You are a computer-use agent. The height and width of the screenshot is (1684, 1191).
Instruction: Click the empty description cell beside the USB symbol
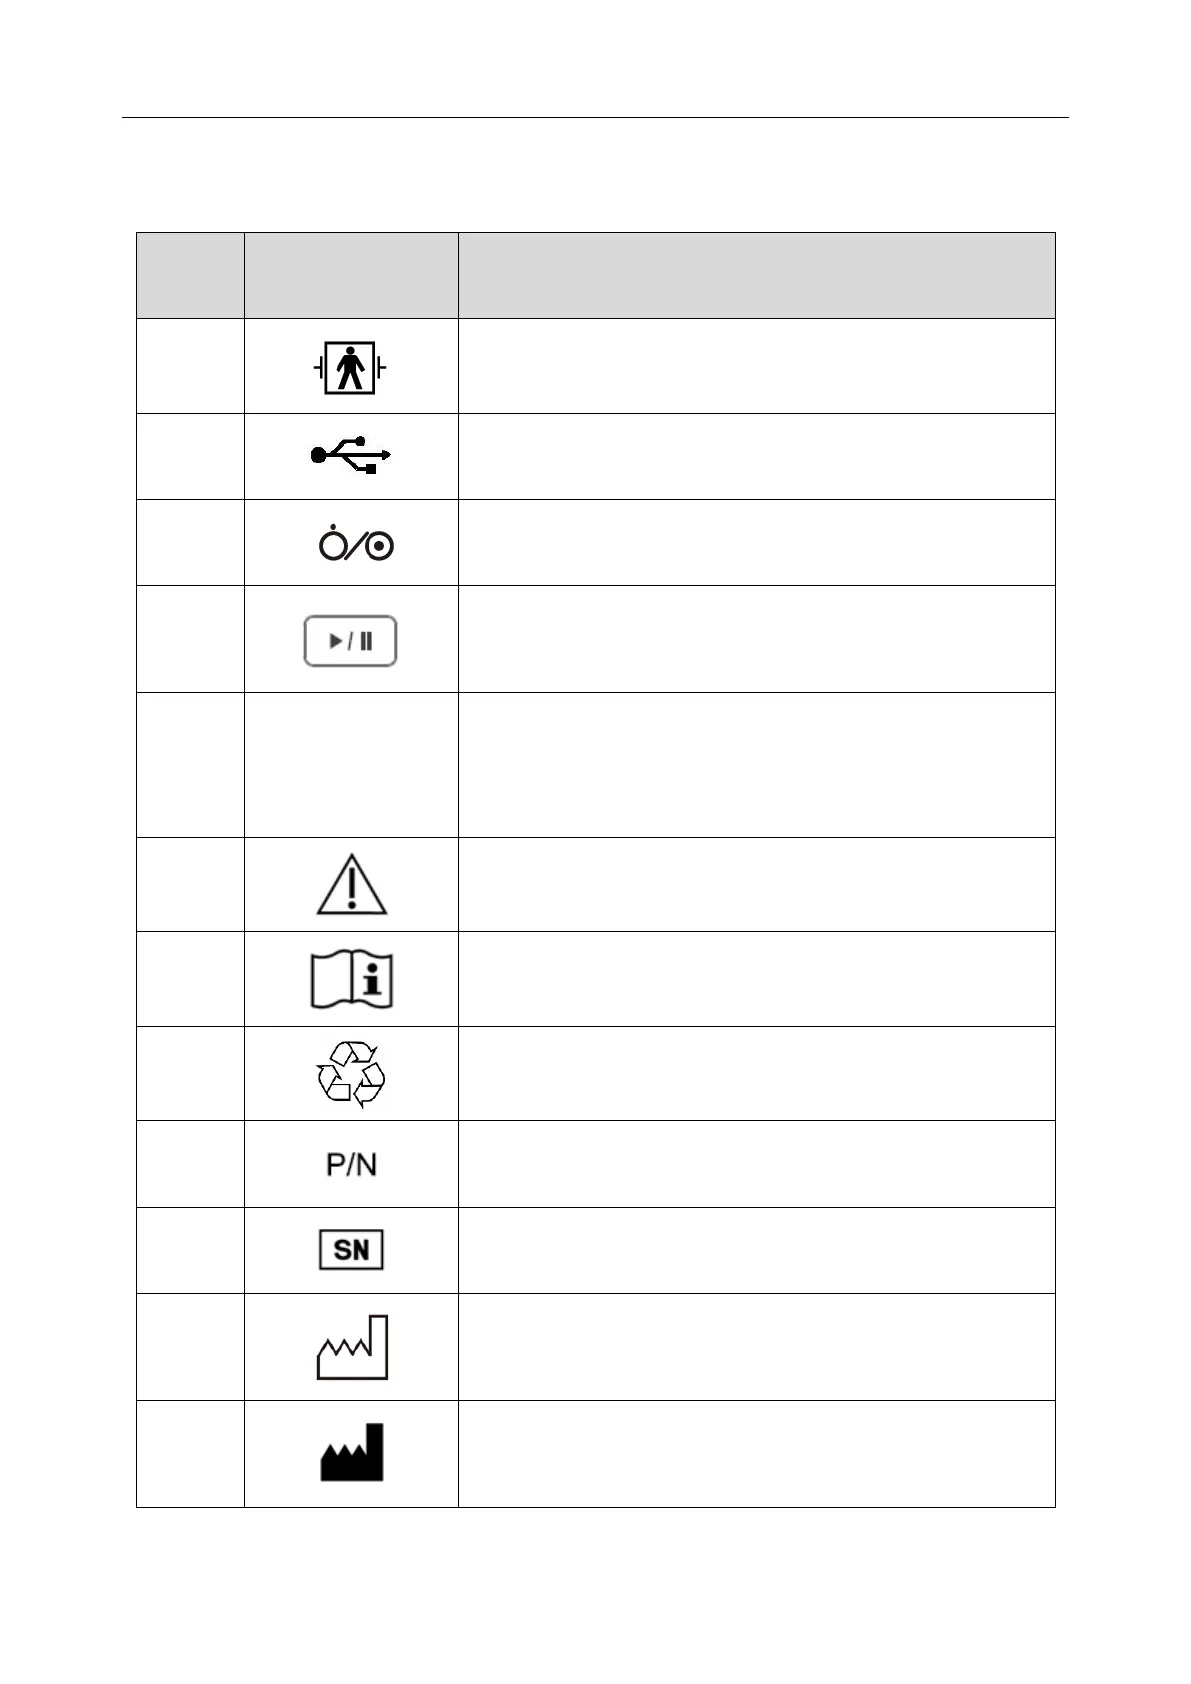click(x=757, y=457)
